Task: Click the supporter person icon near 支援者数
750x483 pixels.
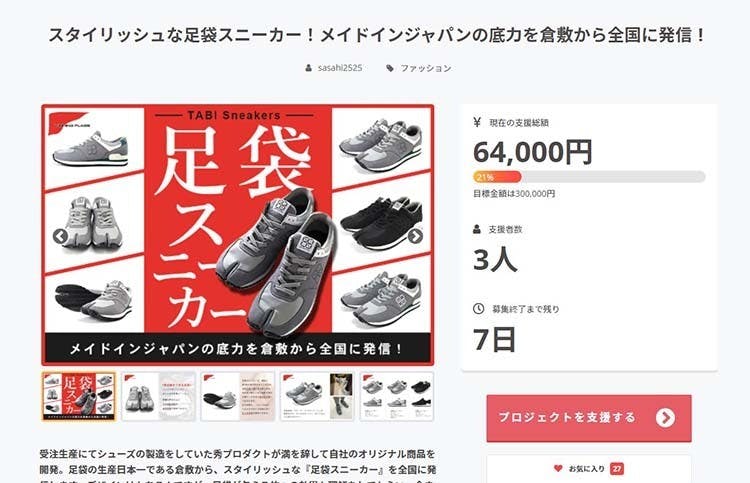Action: pyautogui.click(x=477, y=229)
